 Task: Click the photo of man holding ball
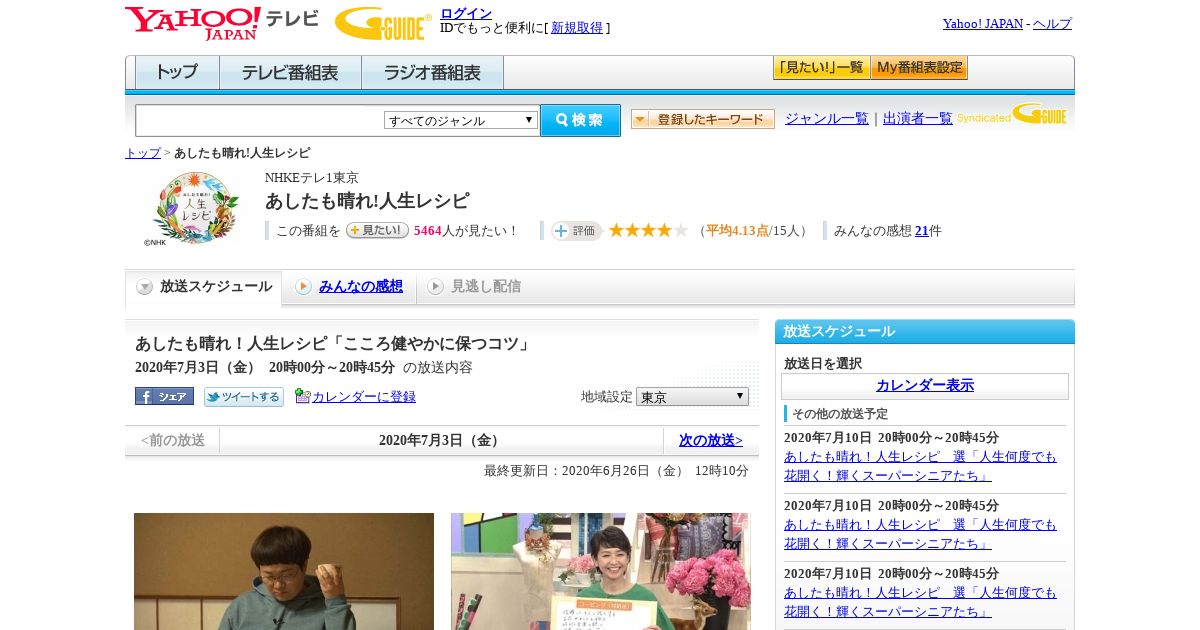tap(284, 571)
